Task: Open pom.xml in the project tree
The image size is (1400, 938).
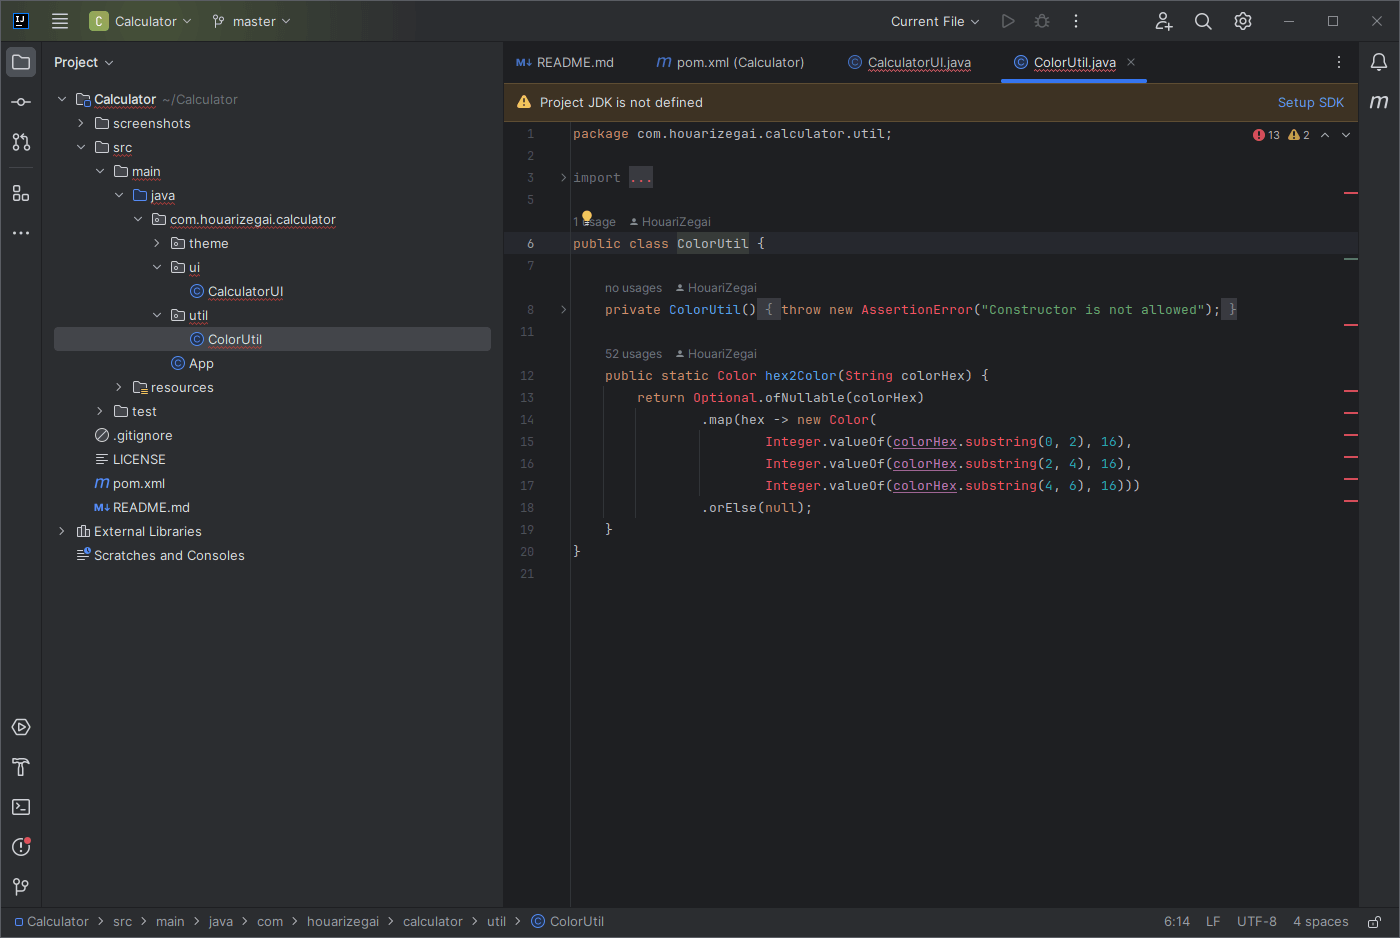Action: point(138,483)
